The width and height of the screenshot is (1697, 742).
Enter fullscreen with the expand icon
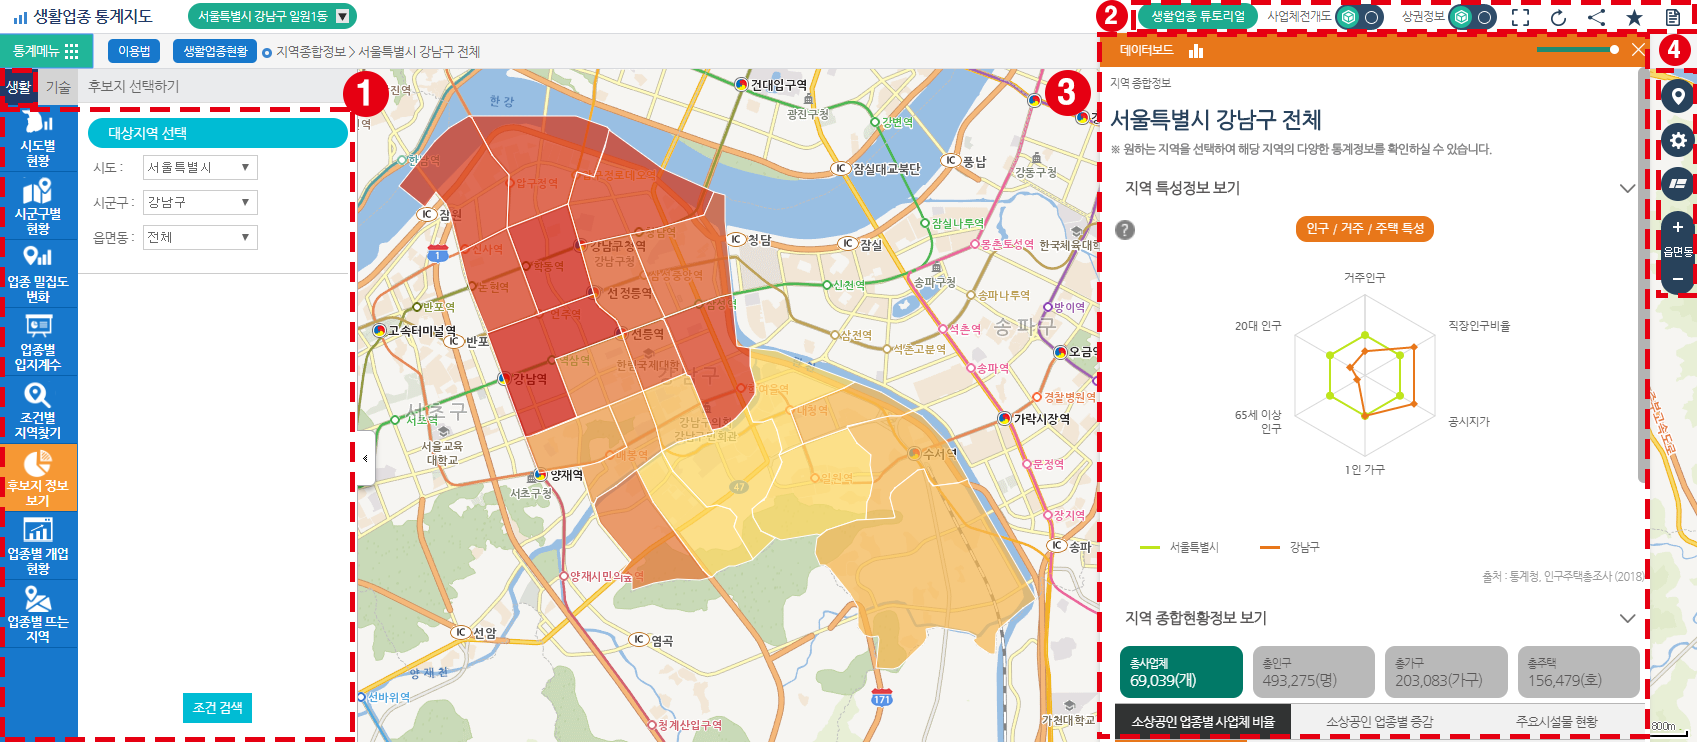pos(1520,17)
